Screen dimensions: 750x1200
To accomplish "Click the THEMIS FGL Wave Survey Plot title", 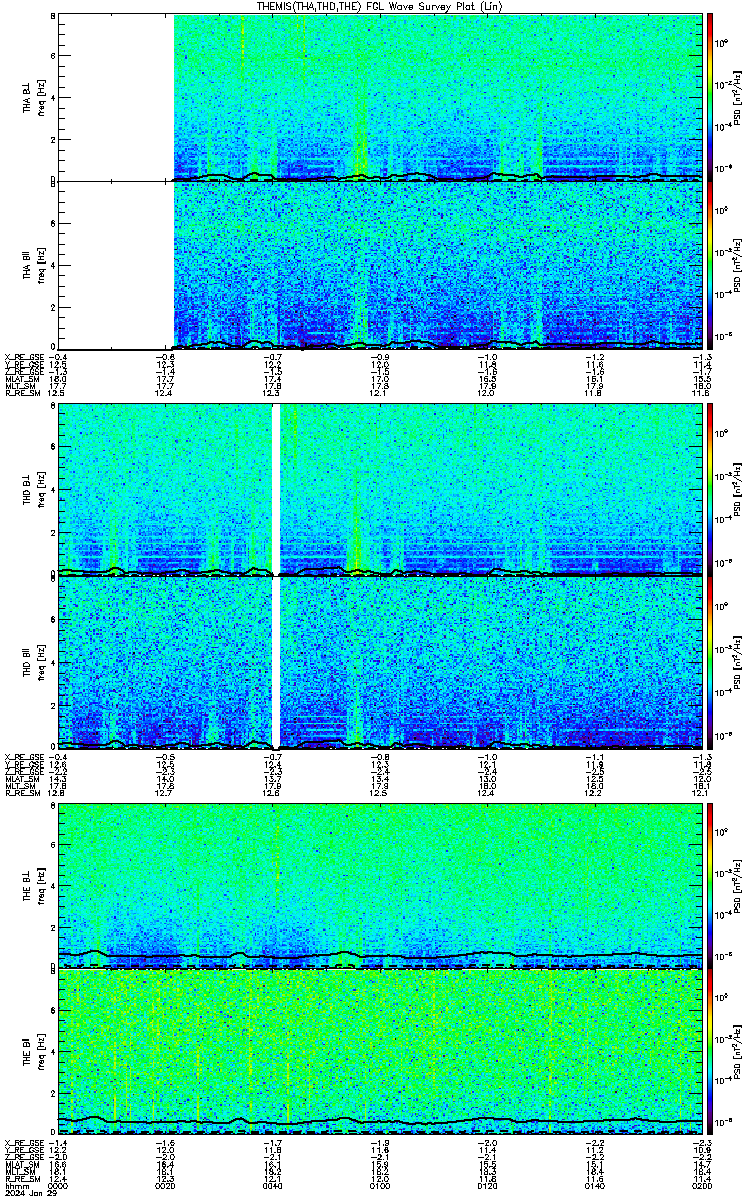I will (x=380, y=6).
